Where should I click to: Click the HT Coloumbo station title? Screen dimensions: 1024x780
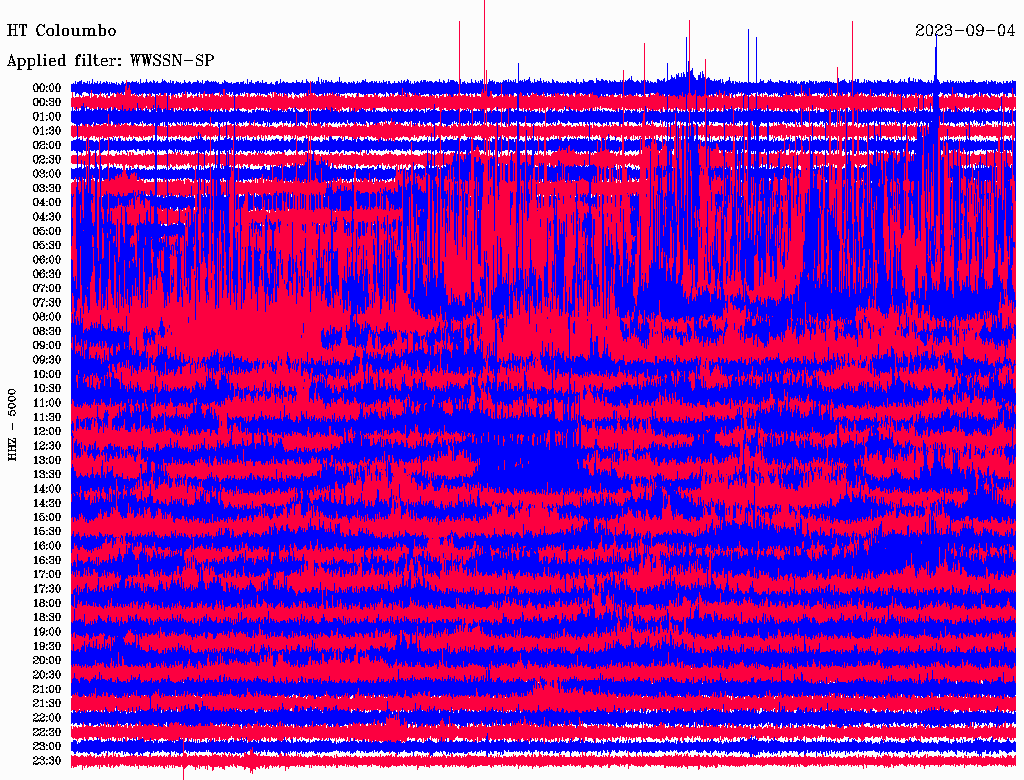61,31
